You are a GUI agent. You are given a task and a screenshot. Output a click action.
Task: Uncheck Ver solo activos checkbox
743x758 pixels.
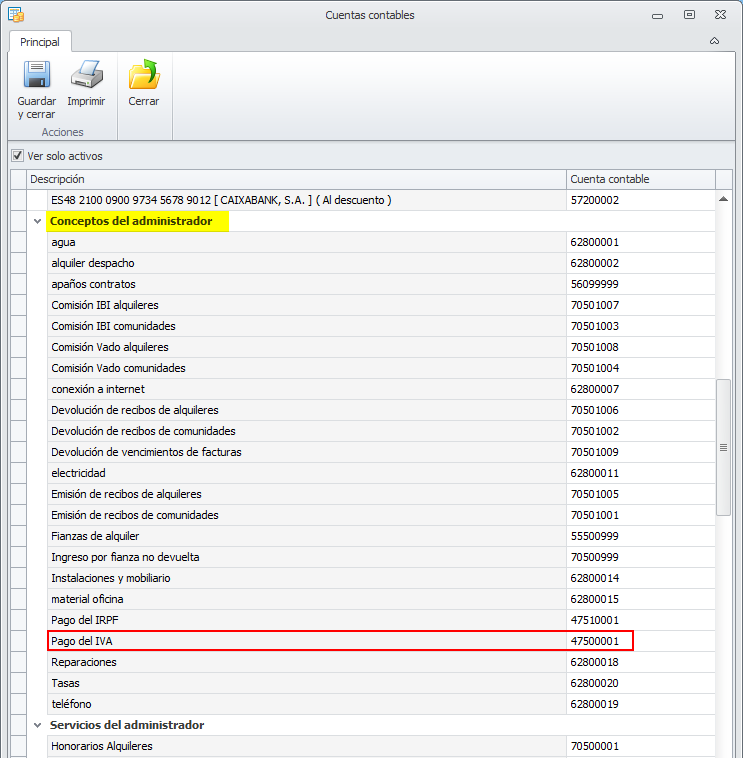point(17,156)
